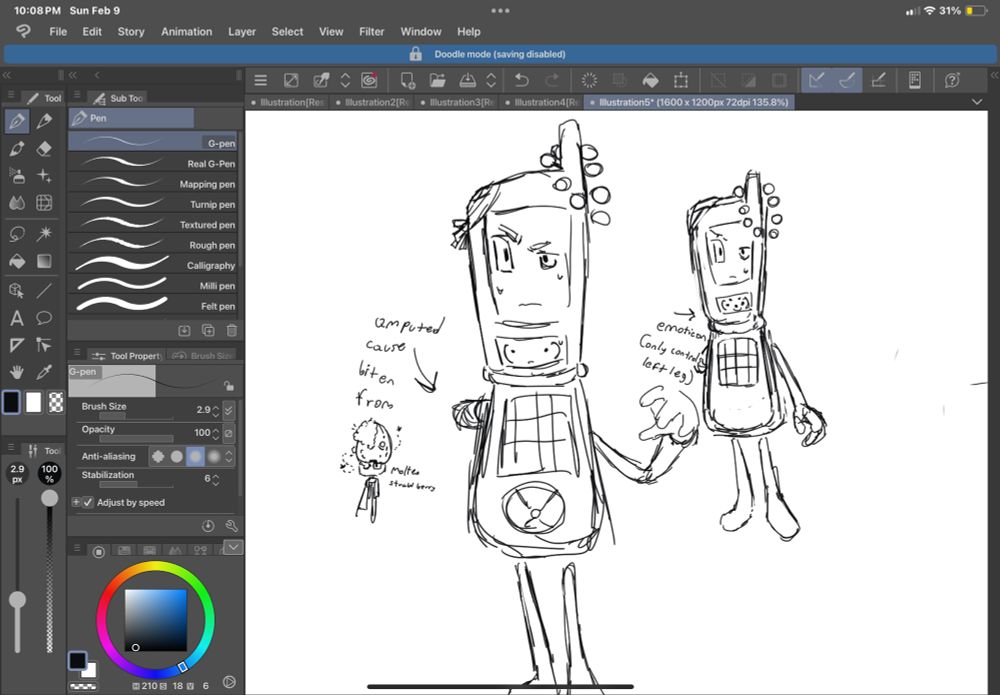Image resolution: width=1000 pixels, height=695 pixels.
Task: Open the Clip Studio spiral icon
Action: 369,80
